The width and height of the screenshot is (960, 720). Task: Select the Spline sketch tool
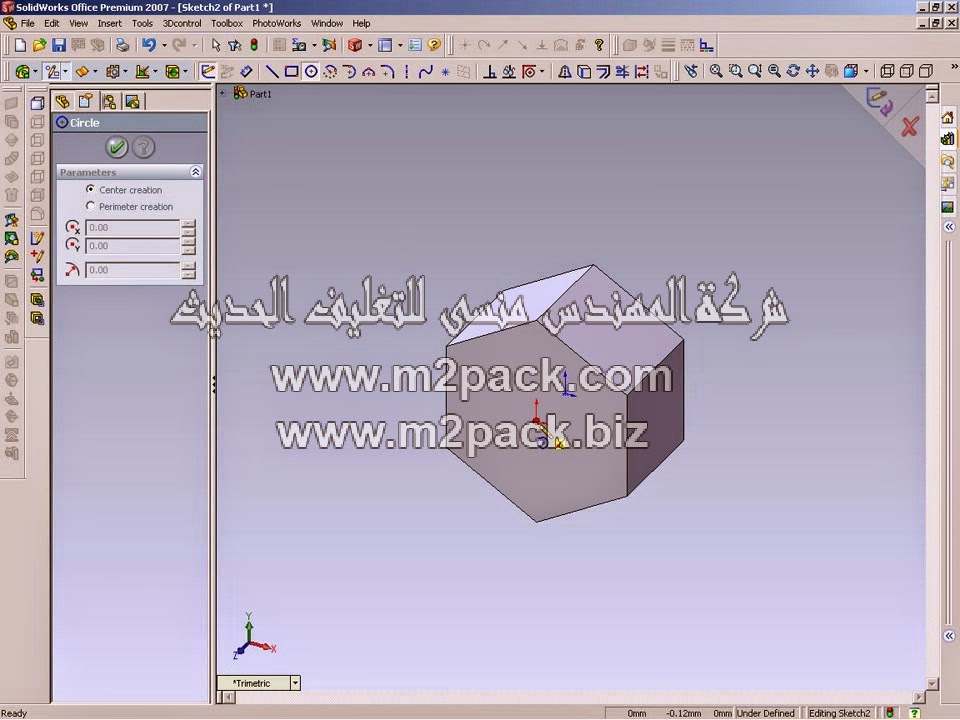pos(426,72)
